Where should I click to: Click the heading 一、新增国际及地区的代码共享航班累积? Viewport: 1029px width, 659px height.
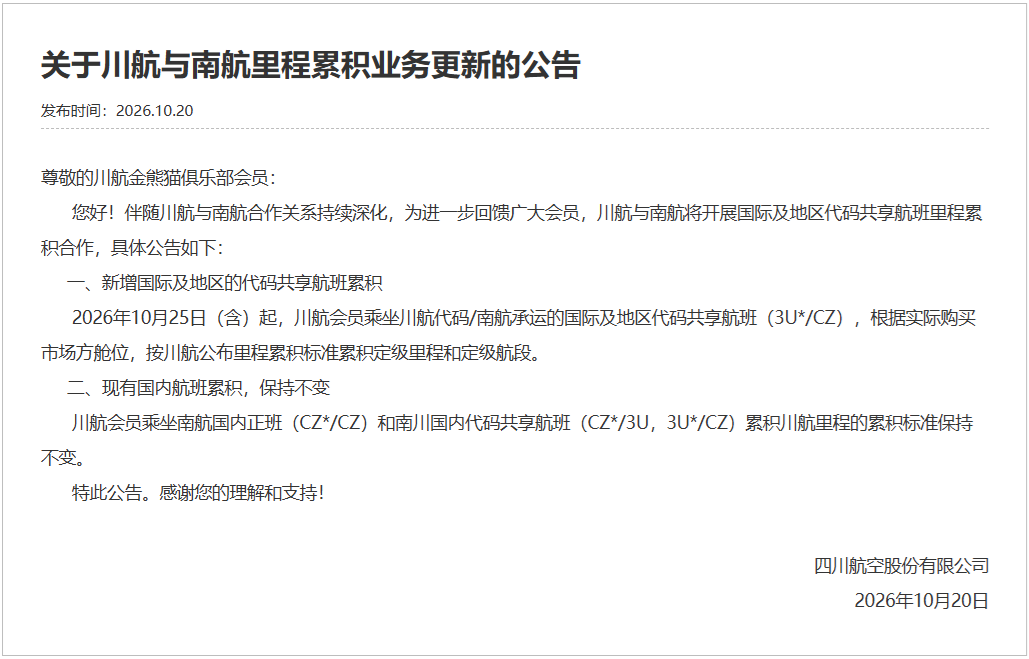click(x=224, y=283)
